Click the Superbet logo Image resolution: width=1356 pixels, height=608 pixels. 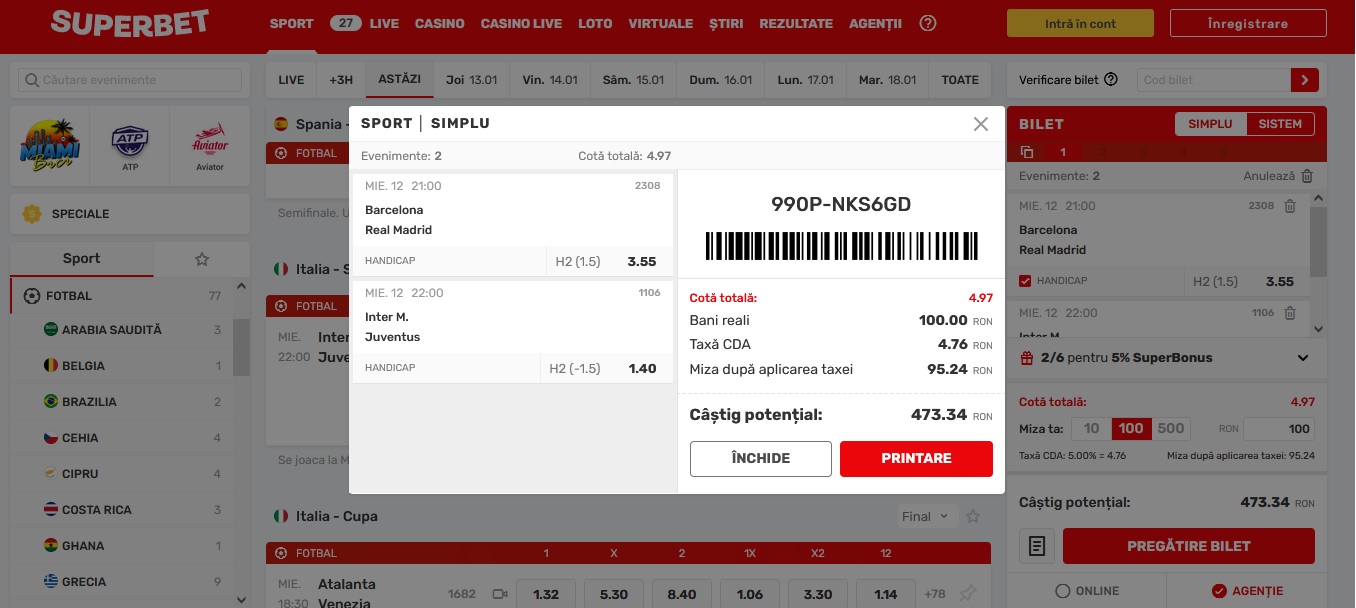[x=130, y=23]
